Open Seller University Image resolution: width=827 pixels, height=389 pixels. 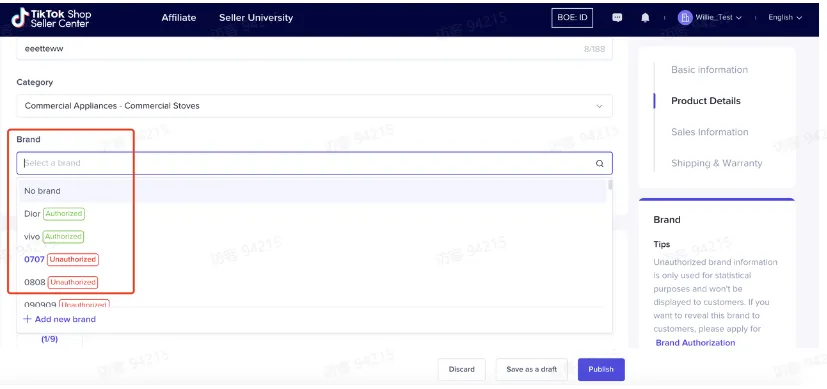click(x=256, y=17)
